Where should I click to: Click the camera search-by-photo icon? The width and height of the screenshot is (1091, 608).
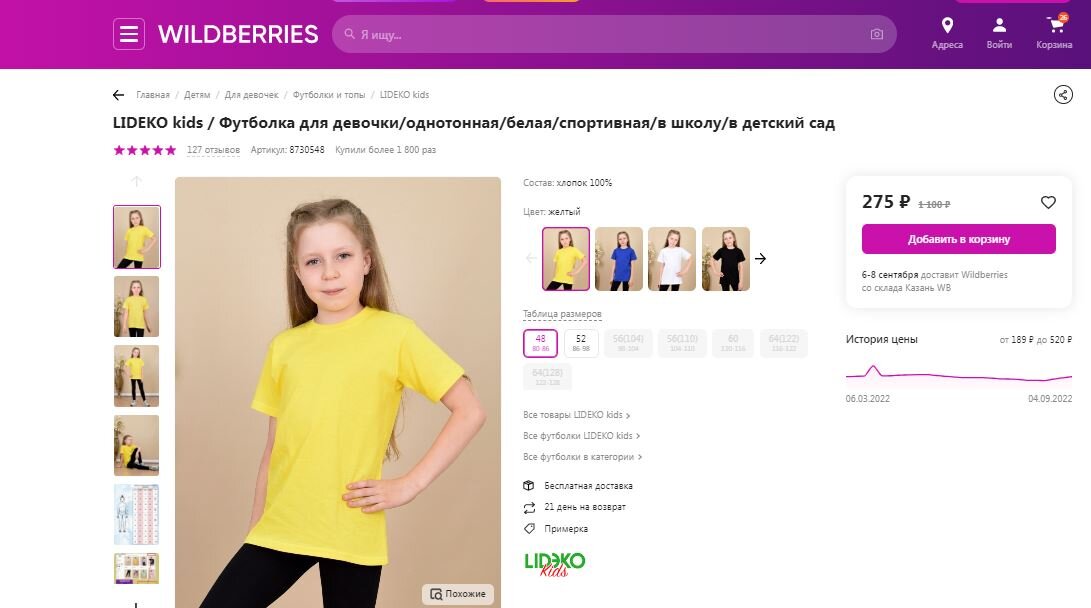(877, 34)
